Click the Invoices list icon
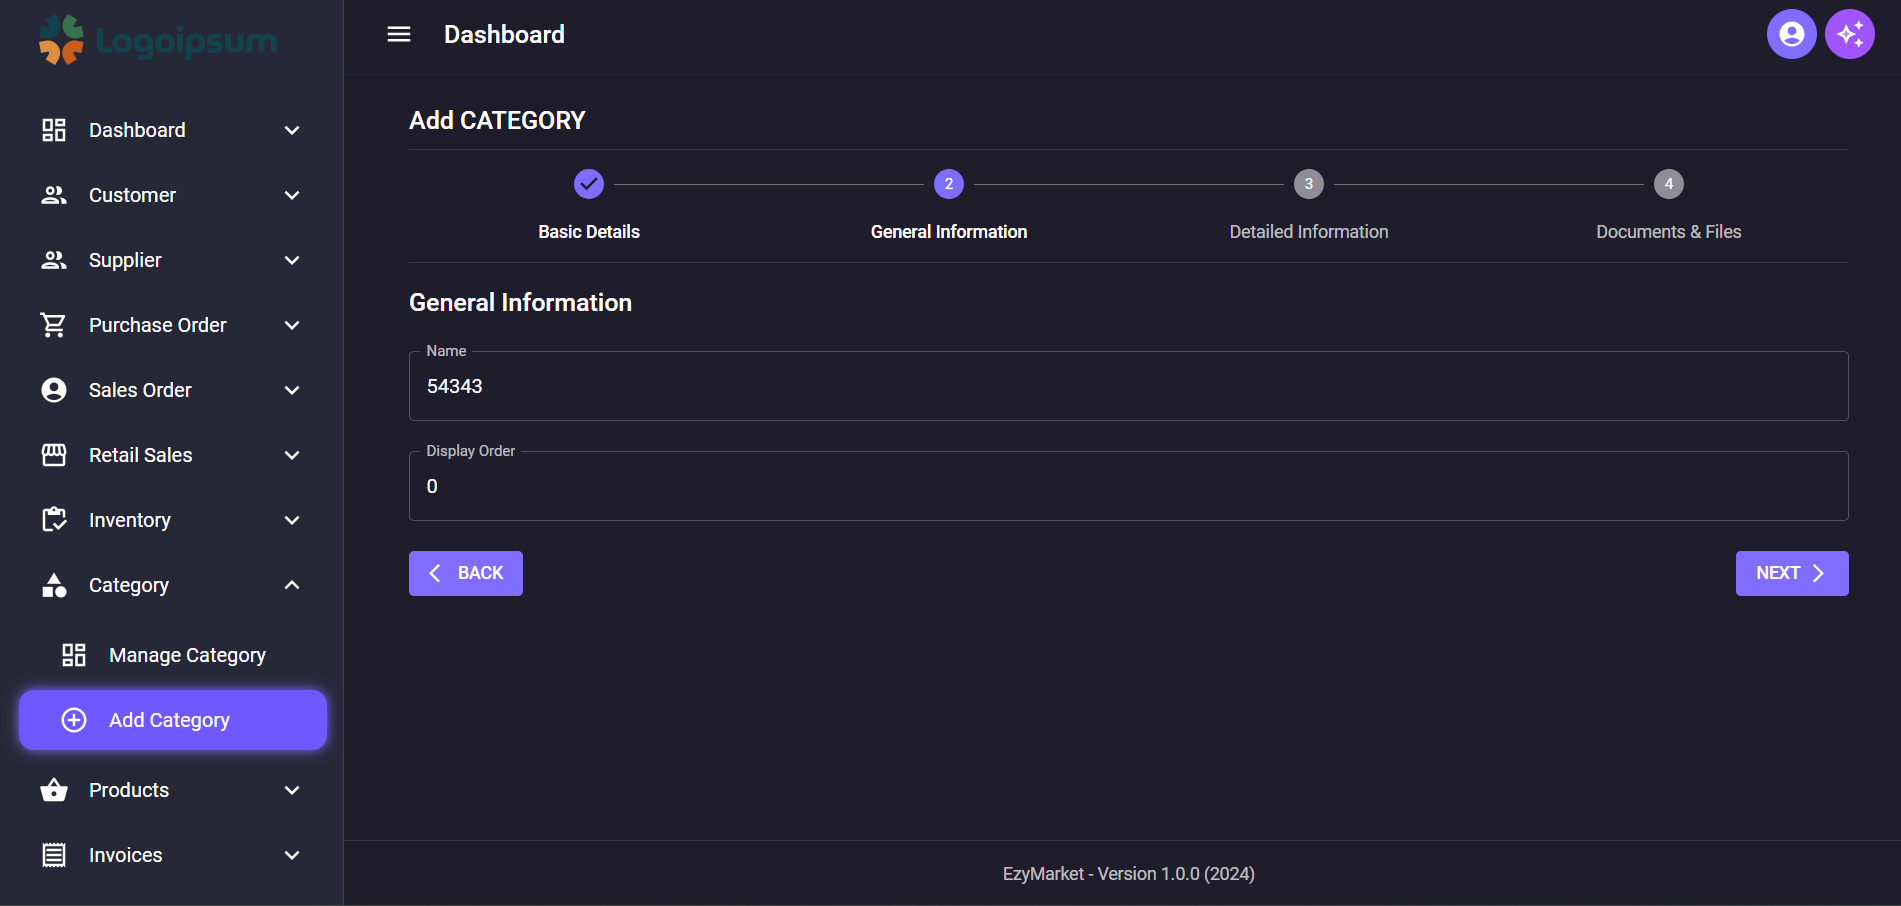 54,855
